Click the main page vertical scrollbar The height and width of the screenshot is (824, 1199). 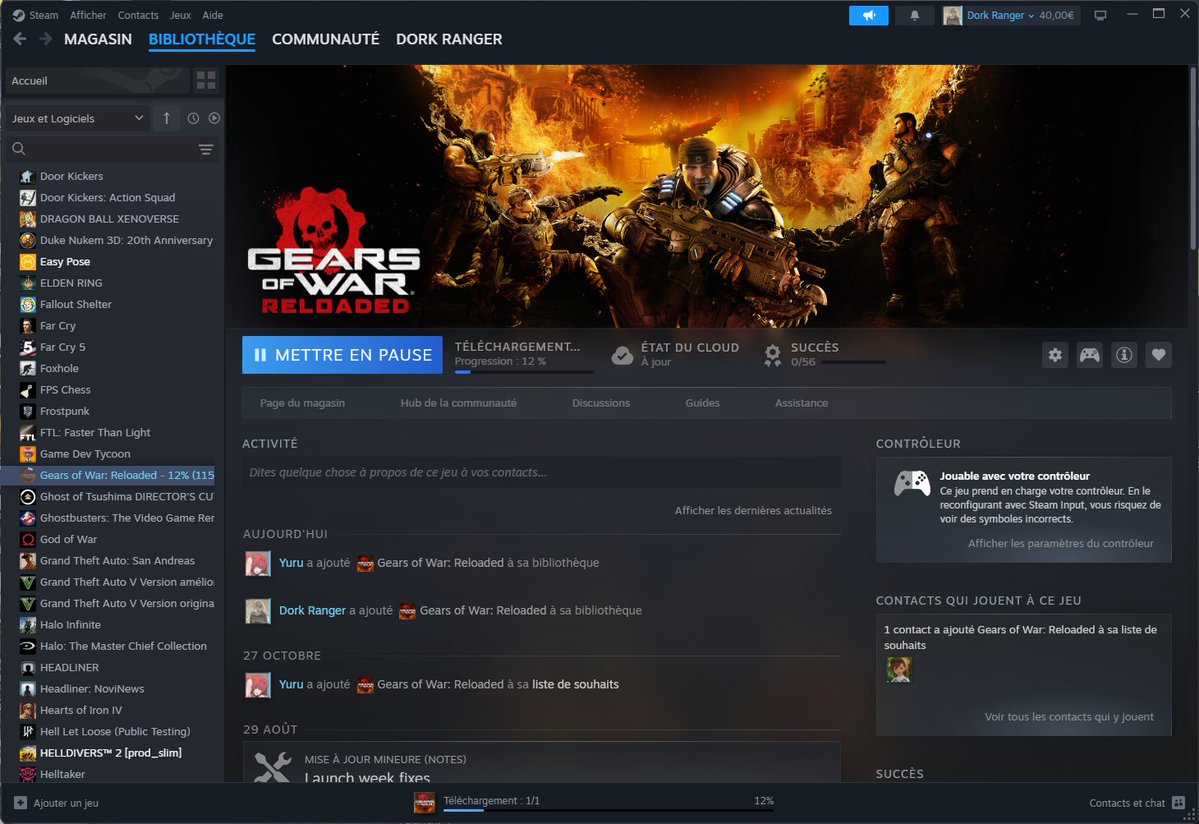coord(1193,158)
